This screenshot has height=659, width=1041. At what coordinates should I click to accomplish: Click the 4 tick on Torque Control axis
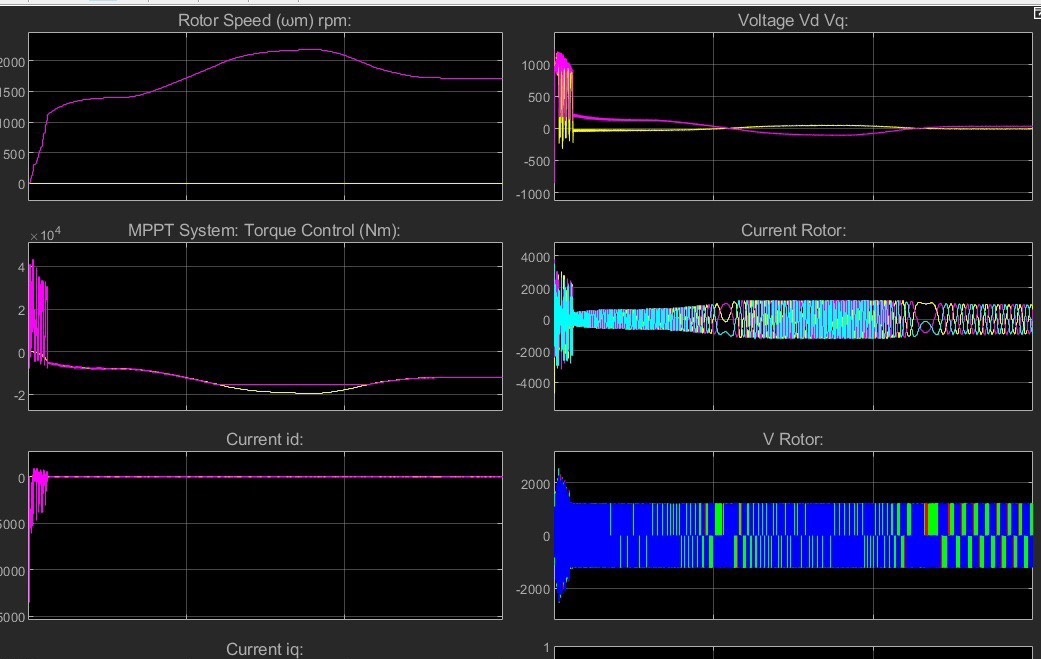pos(21,267)
